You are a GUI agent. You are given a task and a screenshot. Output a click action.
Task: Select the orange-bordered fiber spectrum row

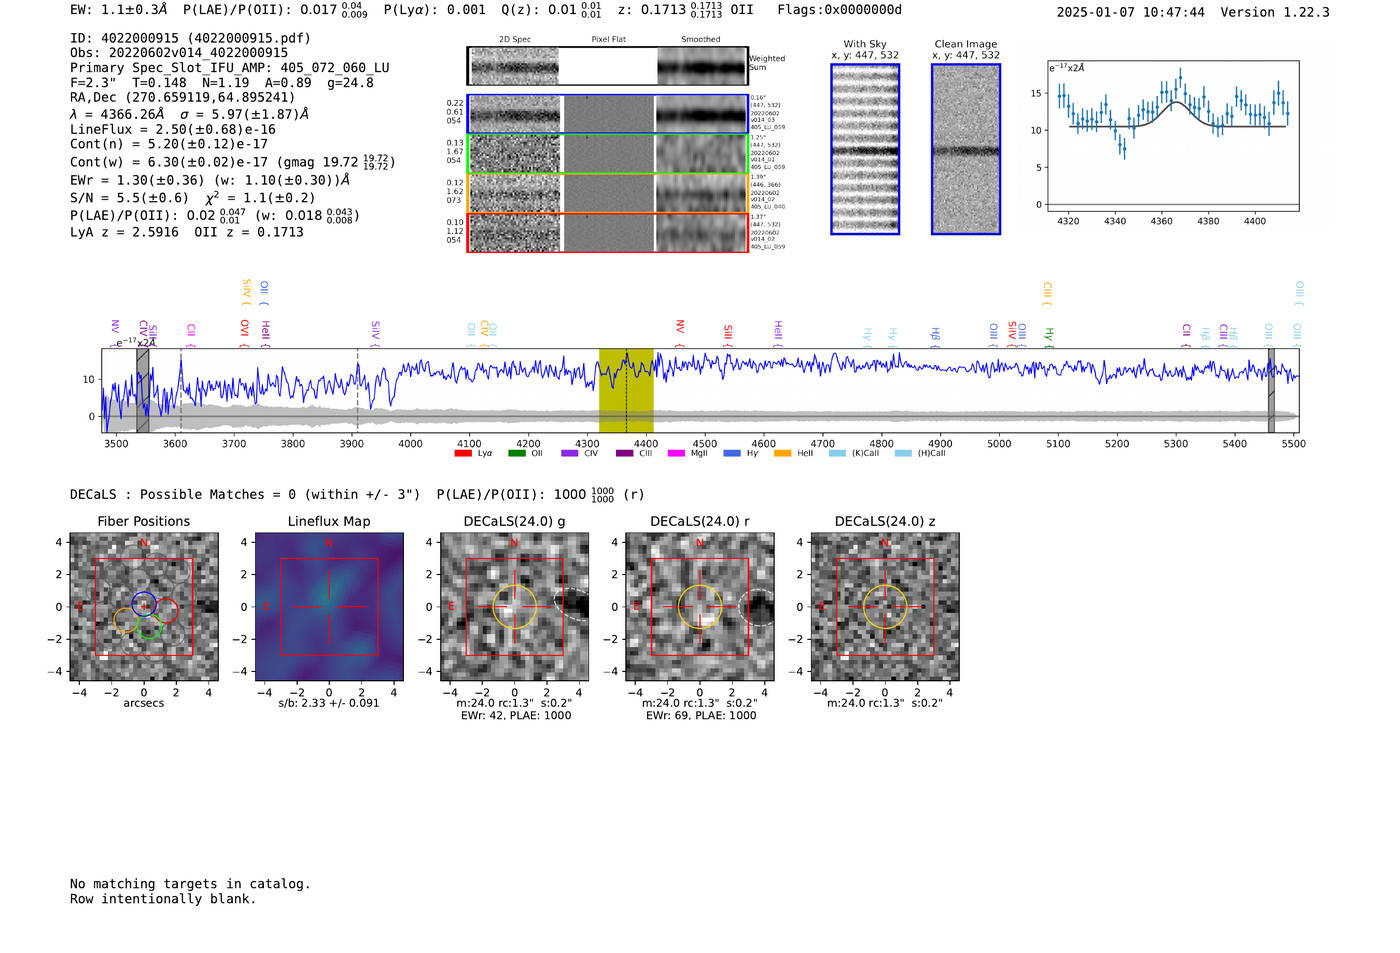click(608, 193)
